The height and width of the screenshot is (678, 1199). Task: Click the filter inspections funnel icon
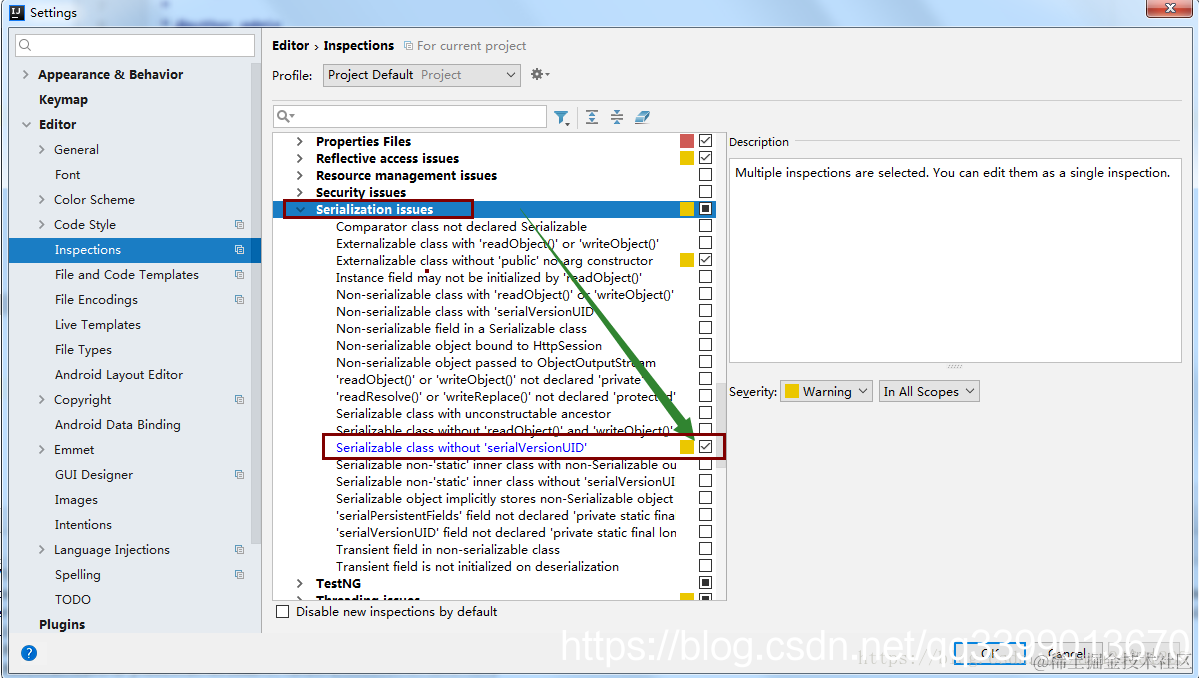[x=561, y=117]
